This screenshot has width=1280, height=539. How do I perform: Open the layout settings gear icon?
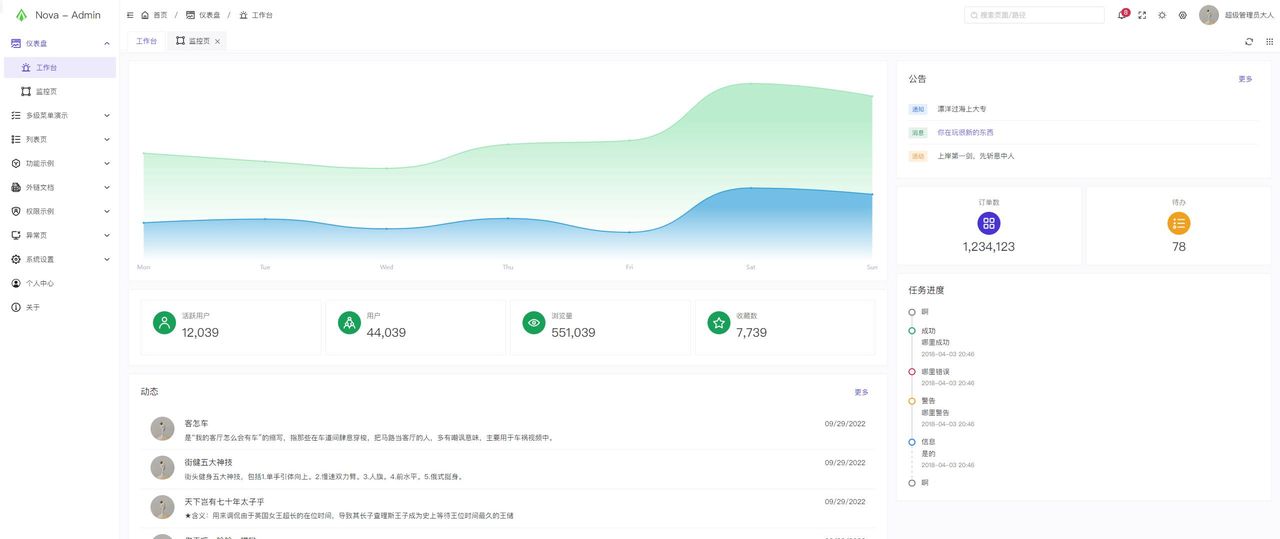tap(1183, 15)
